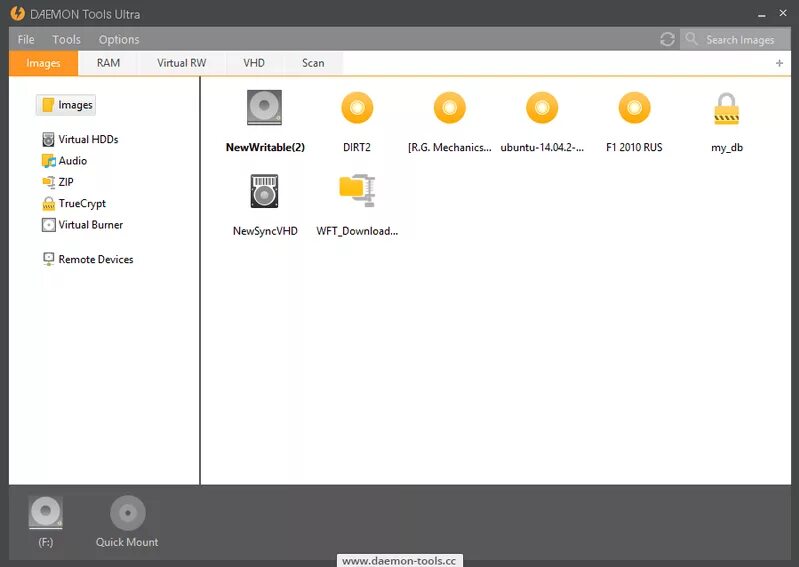Select Remote Devices in sidebar
The width and height of the screenshot is (799, 567).
click(x=88, y=259)
